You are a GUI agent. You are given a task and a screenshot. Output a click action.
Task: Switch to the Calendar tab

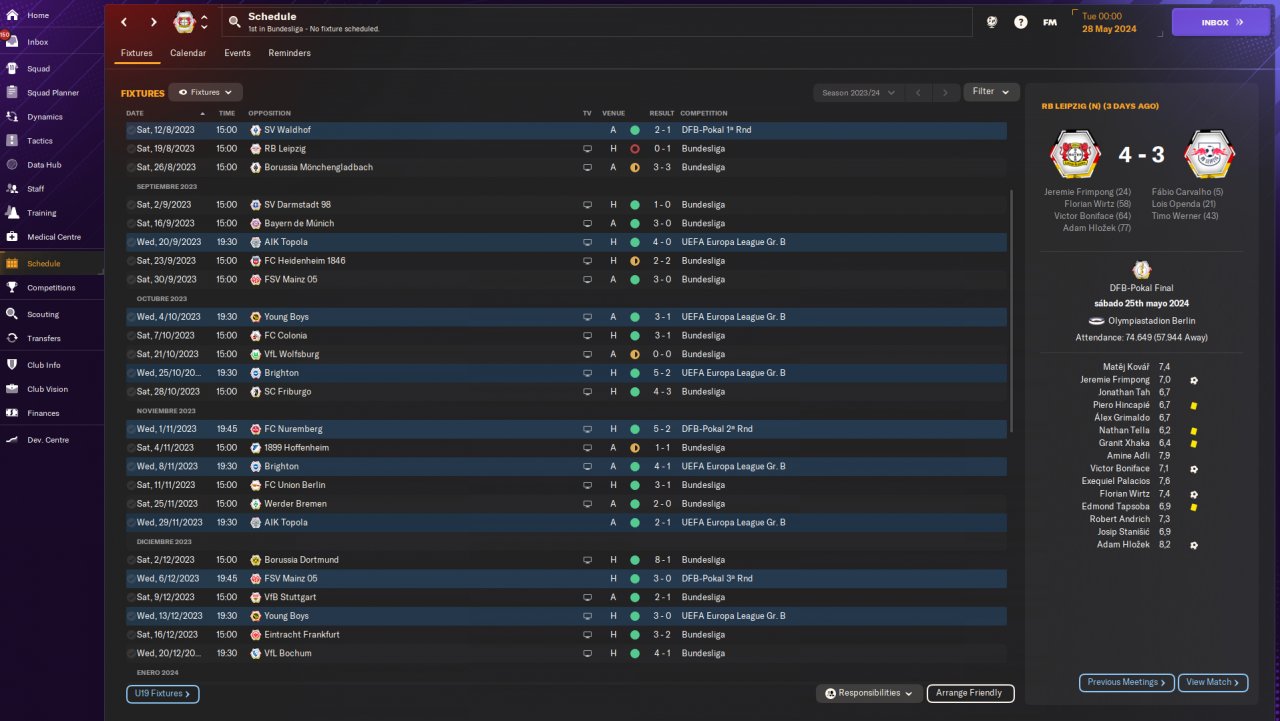[188, 53]
